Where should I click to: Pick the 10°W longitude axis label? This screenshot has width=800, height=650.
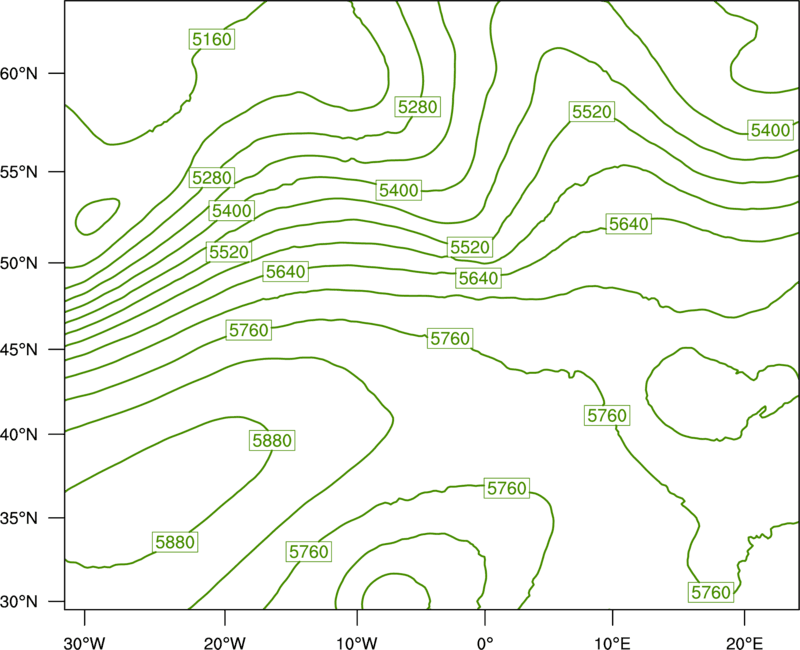pyautogui.click(x=357, y=643)
